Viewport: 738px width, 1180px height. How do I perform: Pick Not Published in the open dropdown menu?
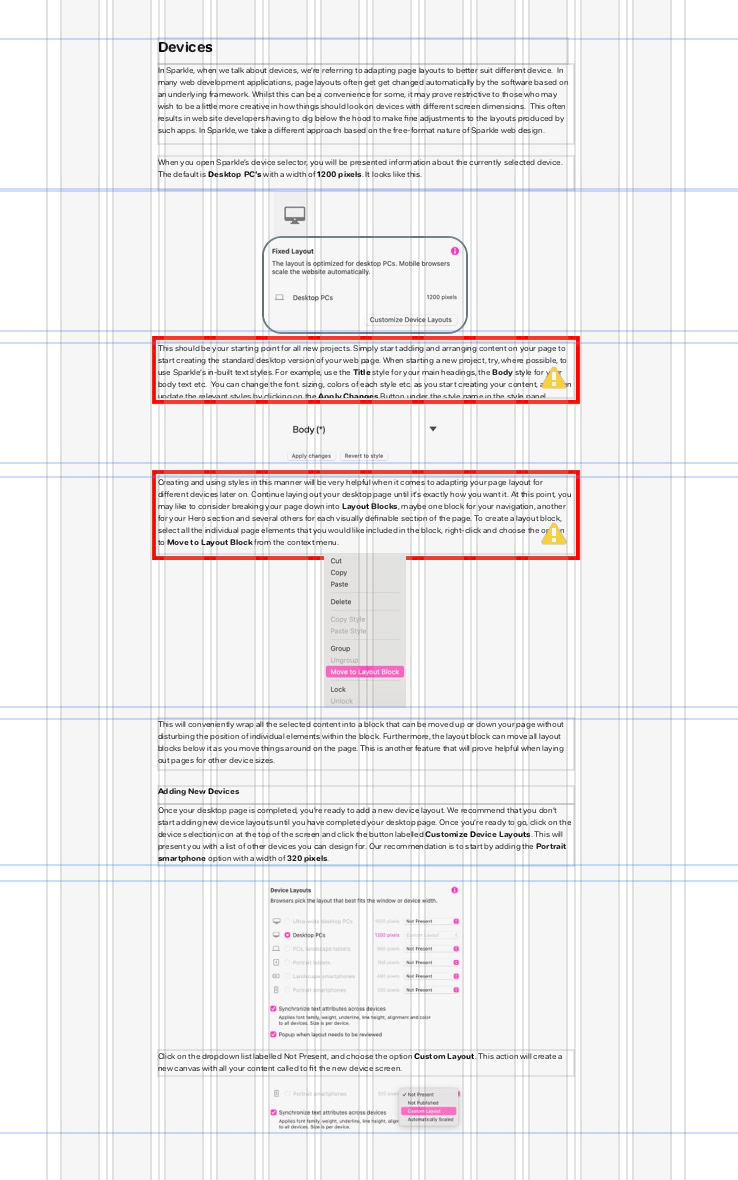[x=428, y=1102]
